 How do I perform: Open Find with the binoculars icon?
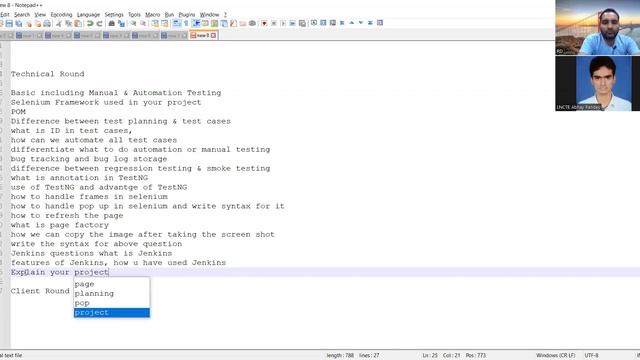click(x=111, y=23)
